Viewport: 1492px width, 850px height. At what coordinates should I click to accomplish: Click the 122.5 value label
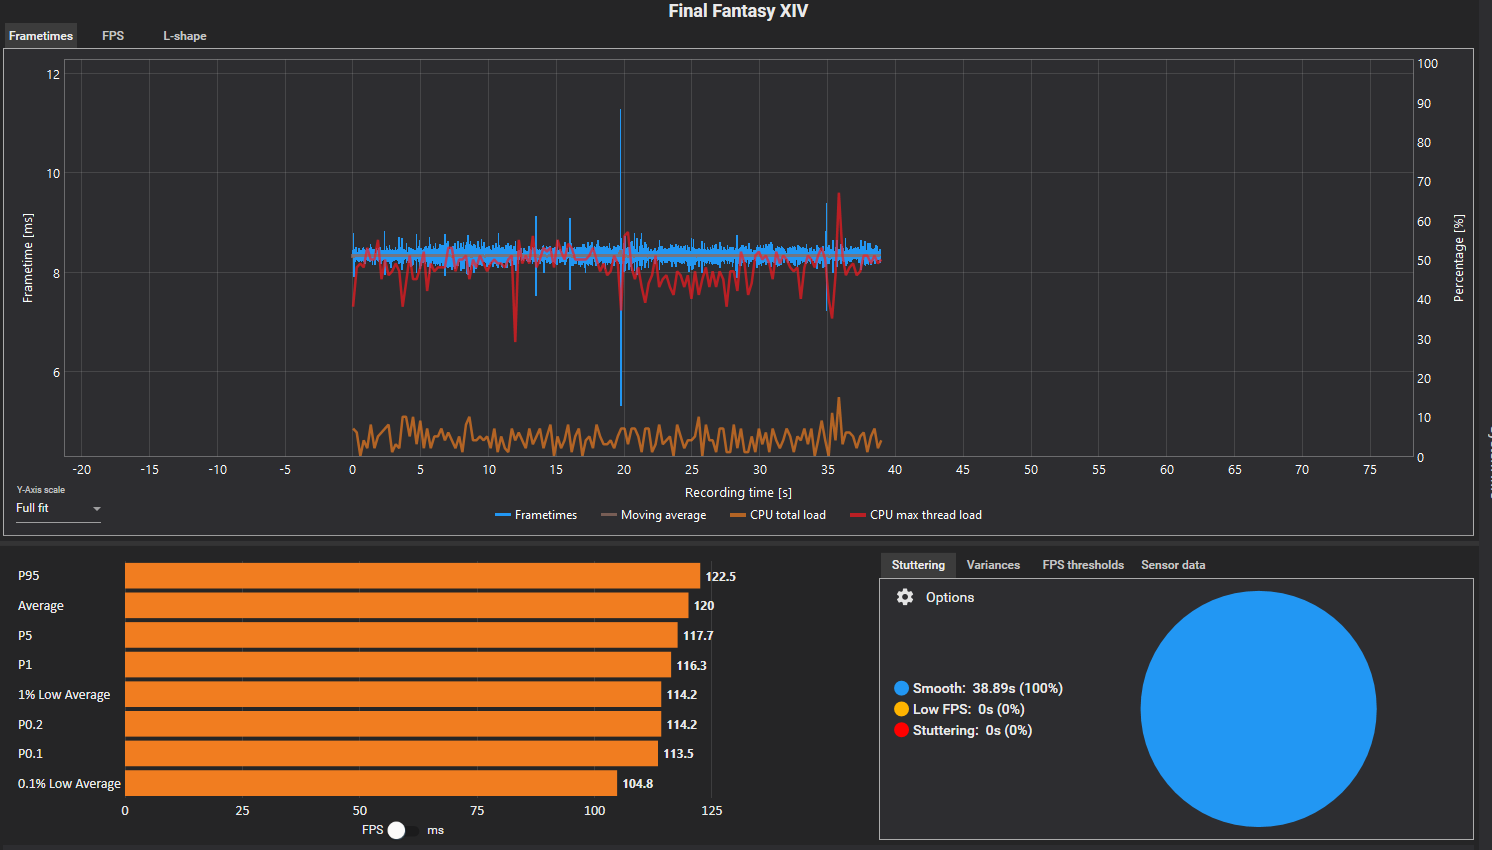tap(721, 576)
